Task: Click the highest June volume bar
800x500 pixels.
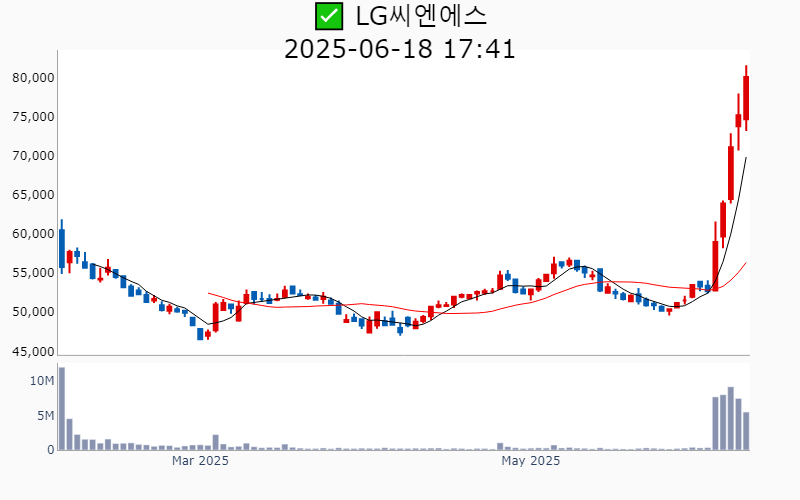Action: 731,418
